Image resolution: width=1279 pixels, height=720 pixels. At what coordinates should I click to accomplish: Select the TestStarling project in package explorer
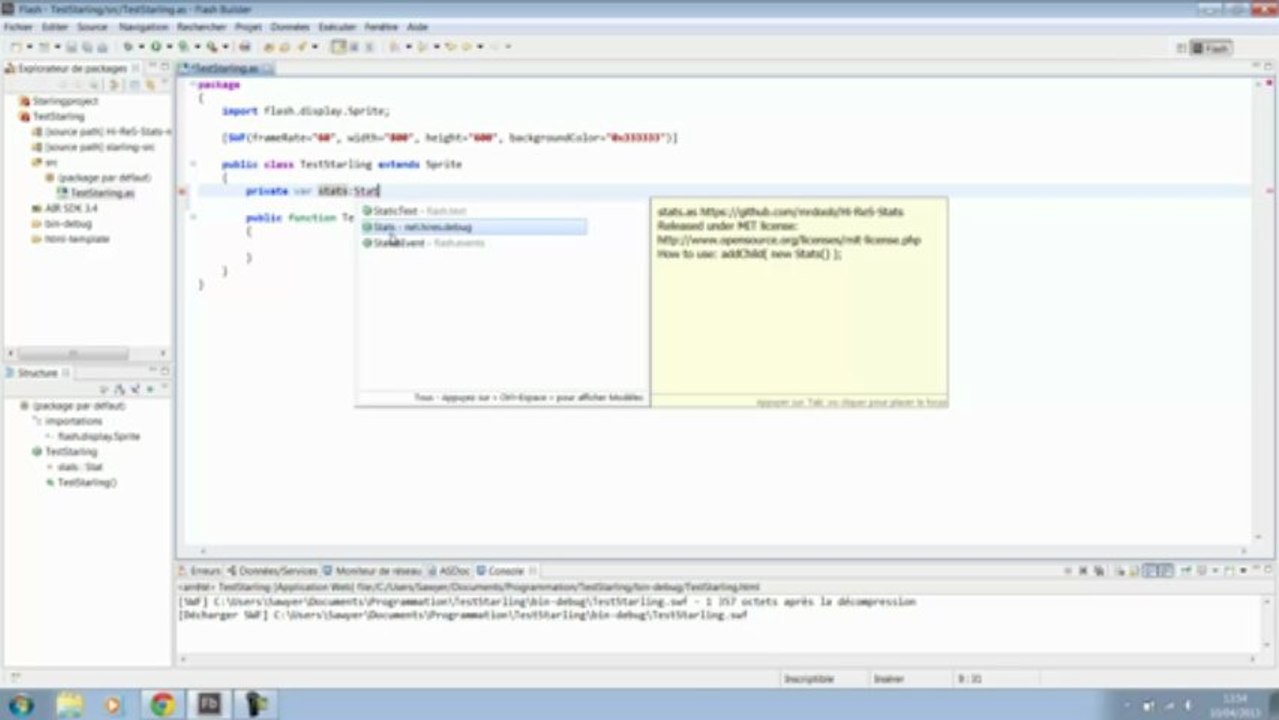click(53, 116)
